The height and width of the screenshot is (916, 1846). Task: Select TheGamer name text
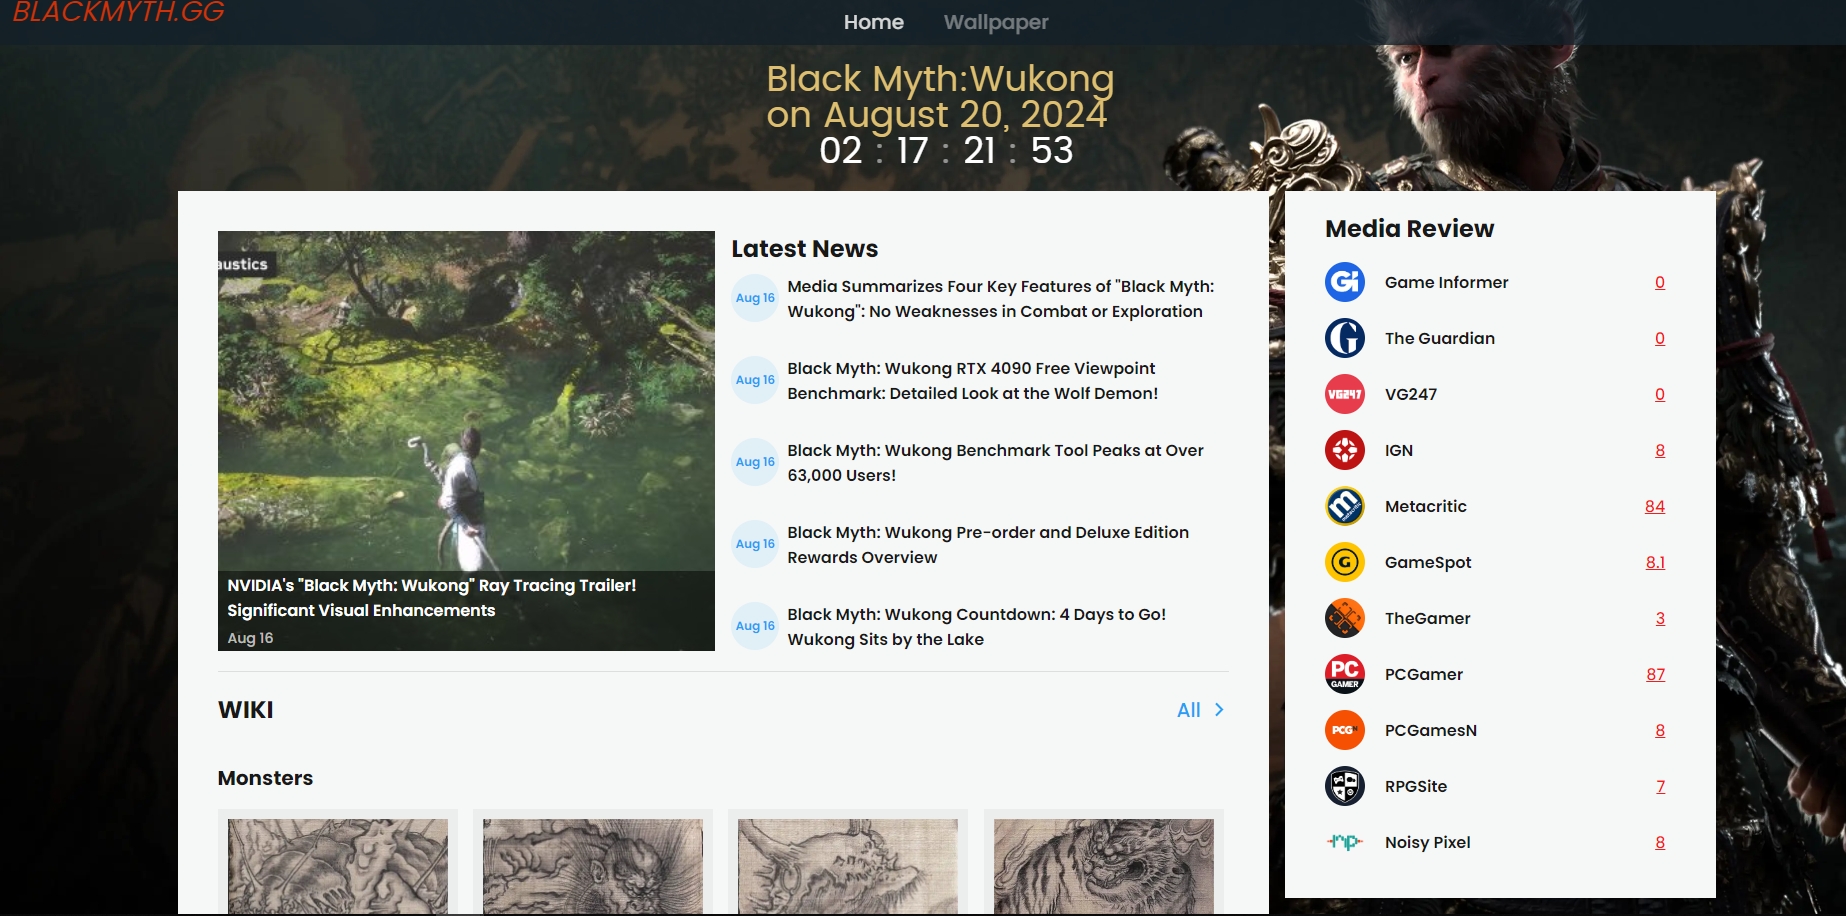click(1428, 618)
